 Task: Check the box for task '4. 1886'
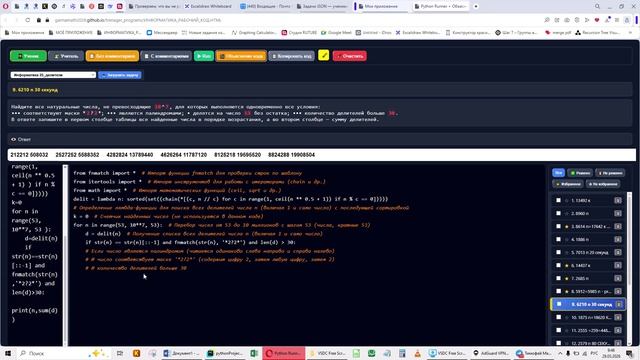pyautogui.click(x=558, y=240)
